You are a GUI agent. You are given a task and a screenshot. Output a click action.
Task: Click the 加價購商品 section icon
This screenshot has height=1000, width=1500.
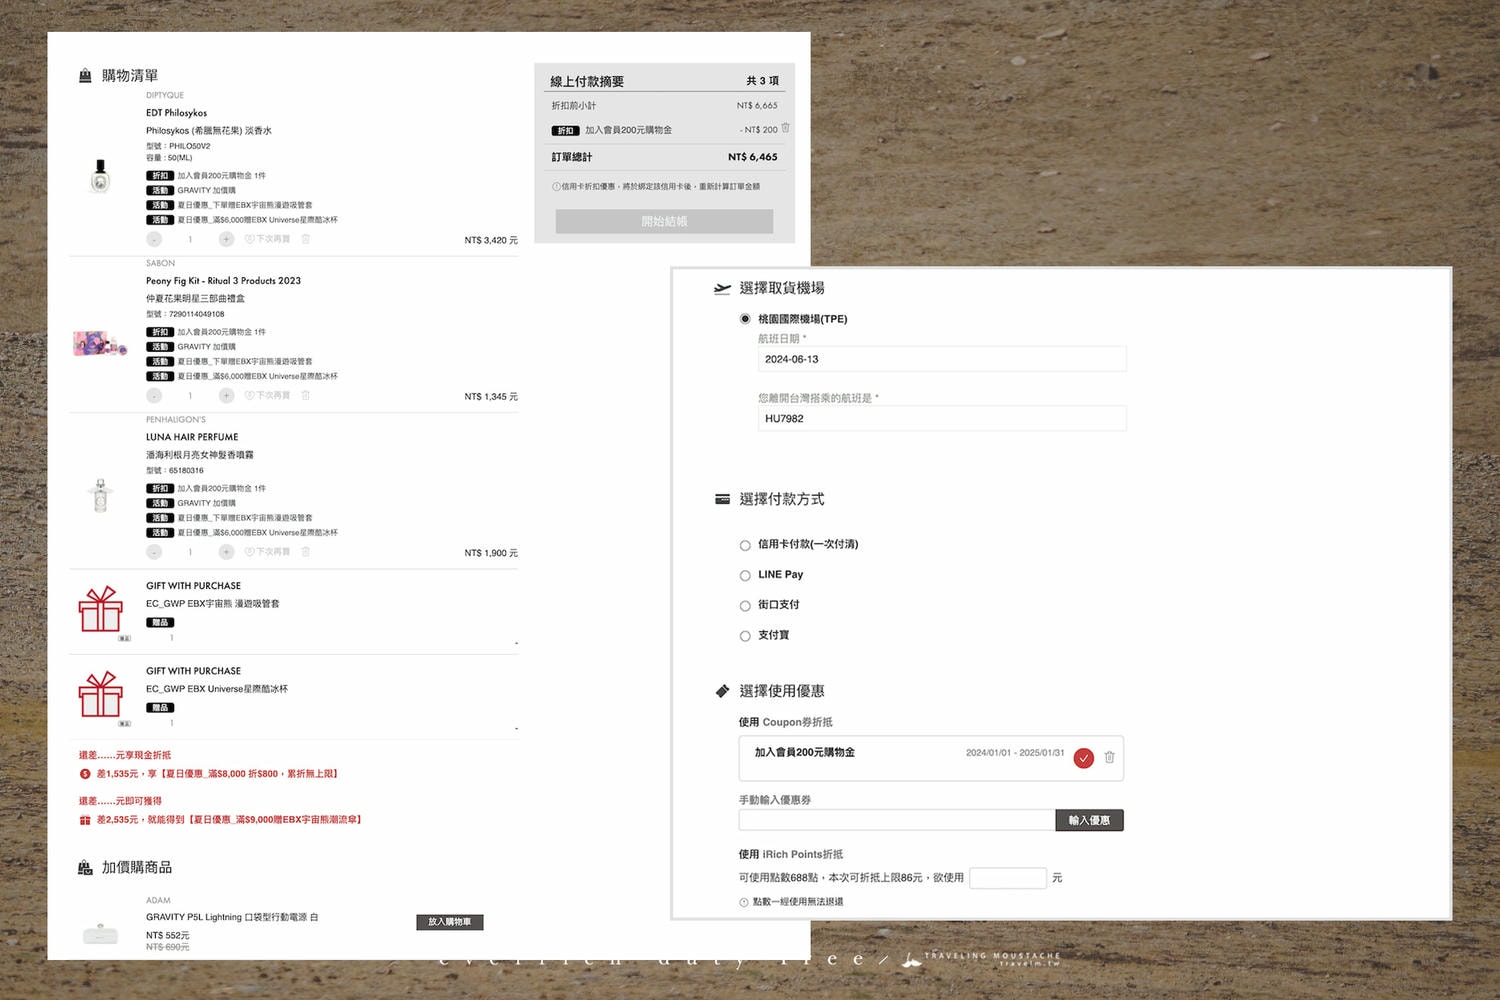pyautogui.click(x=85, y=868)
